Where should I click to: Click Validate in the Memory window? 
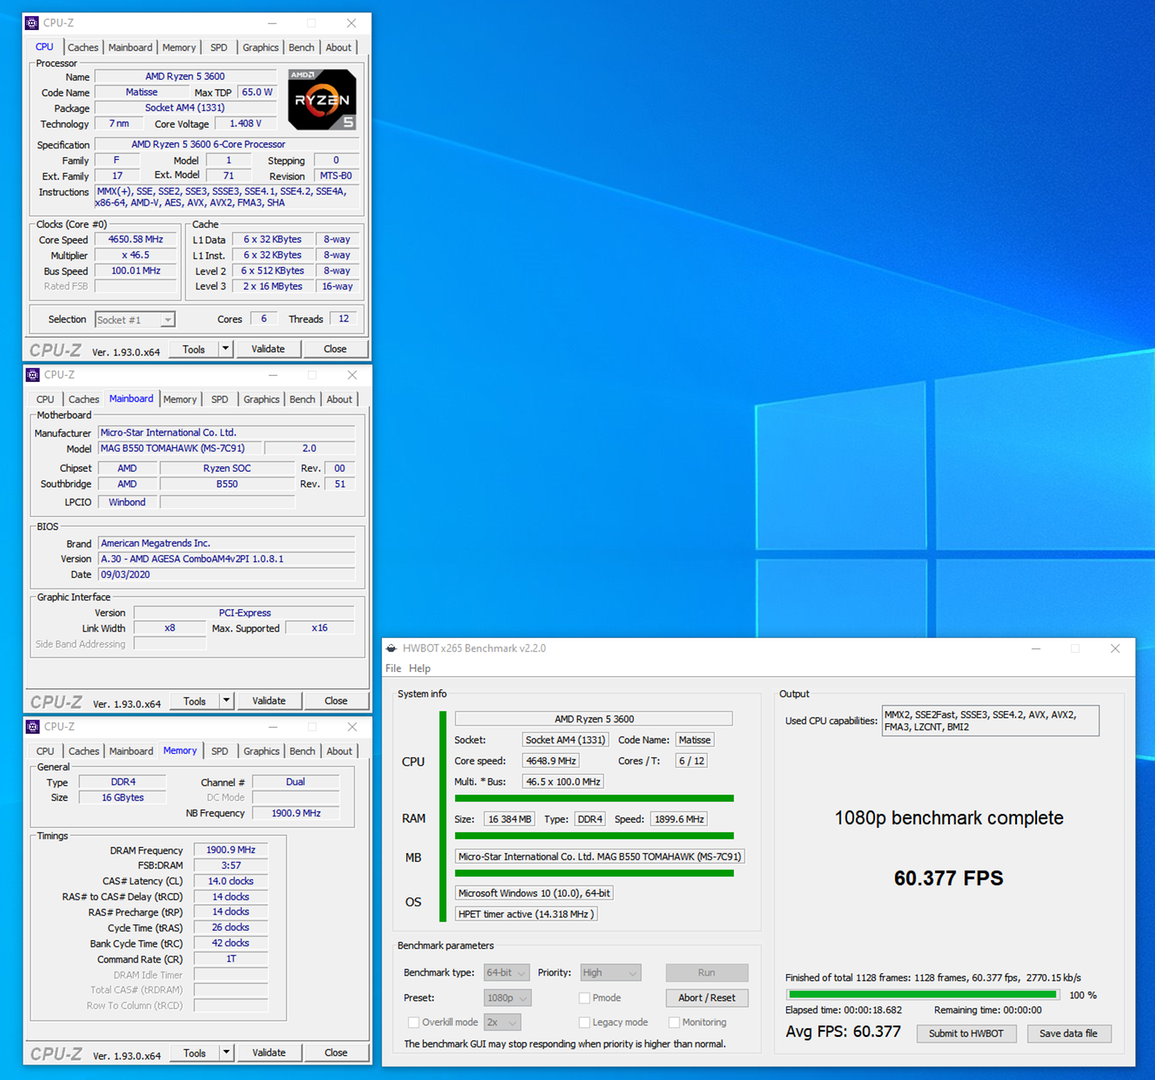pyautogui.click(x=269, y=1053)
